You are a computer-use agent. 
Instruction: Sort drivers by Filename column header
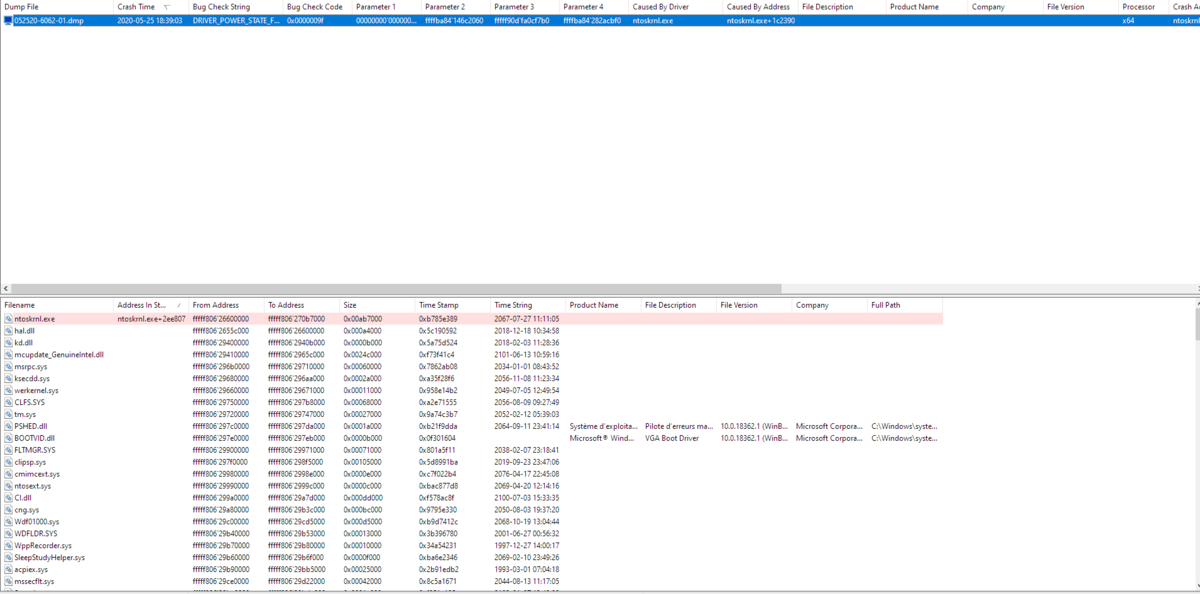coord(57,305)
